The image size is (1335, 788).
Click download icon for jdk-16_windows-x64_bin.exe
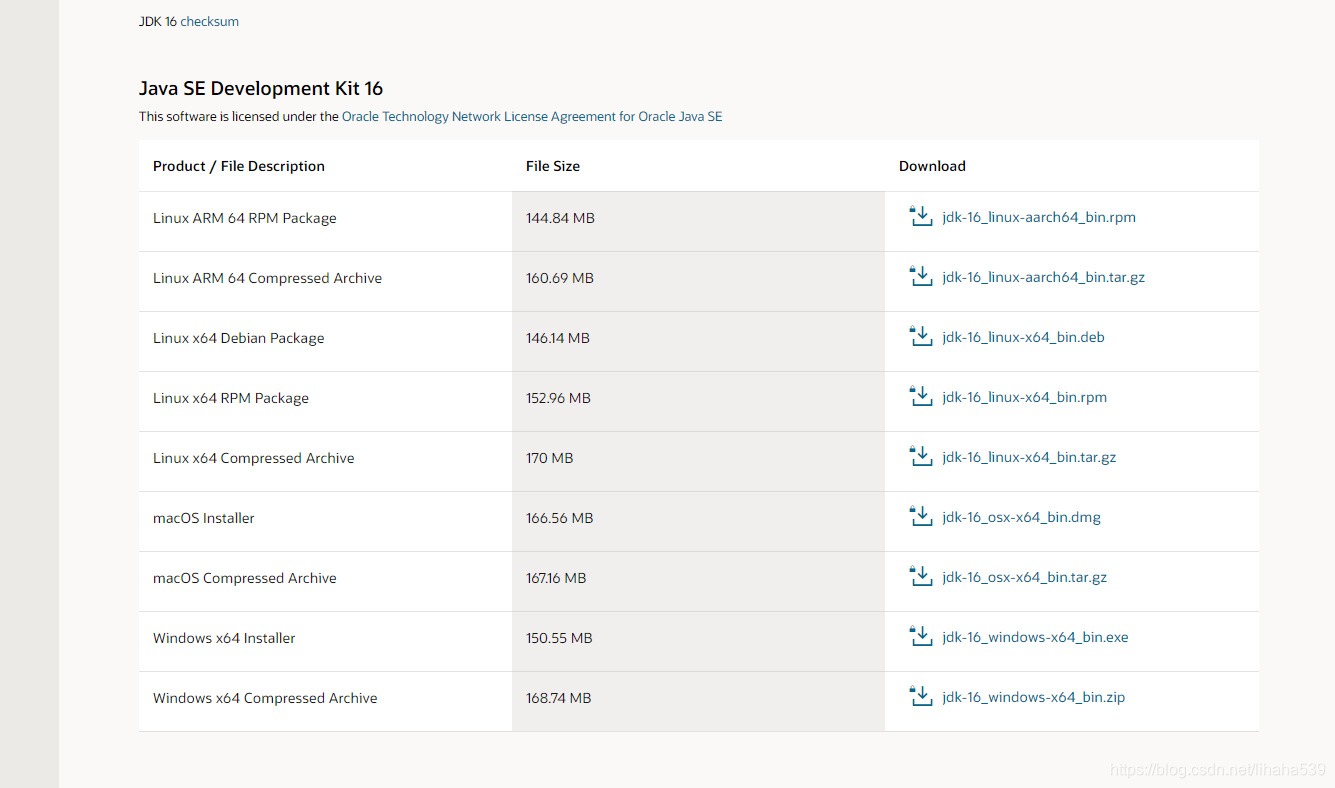(x=921, y=636)
